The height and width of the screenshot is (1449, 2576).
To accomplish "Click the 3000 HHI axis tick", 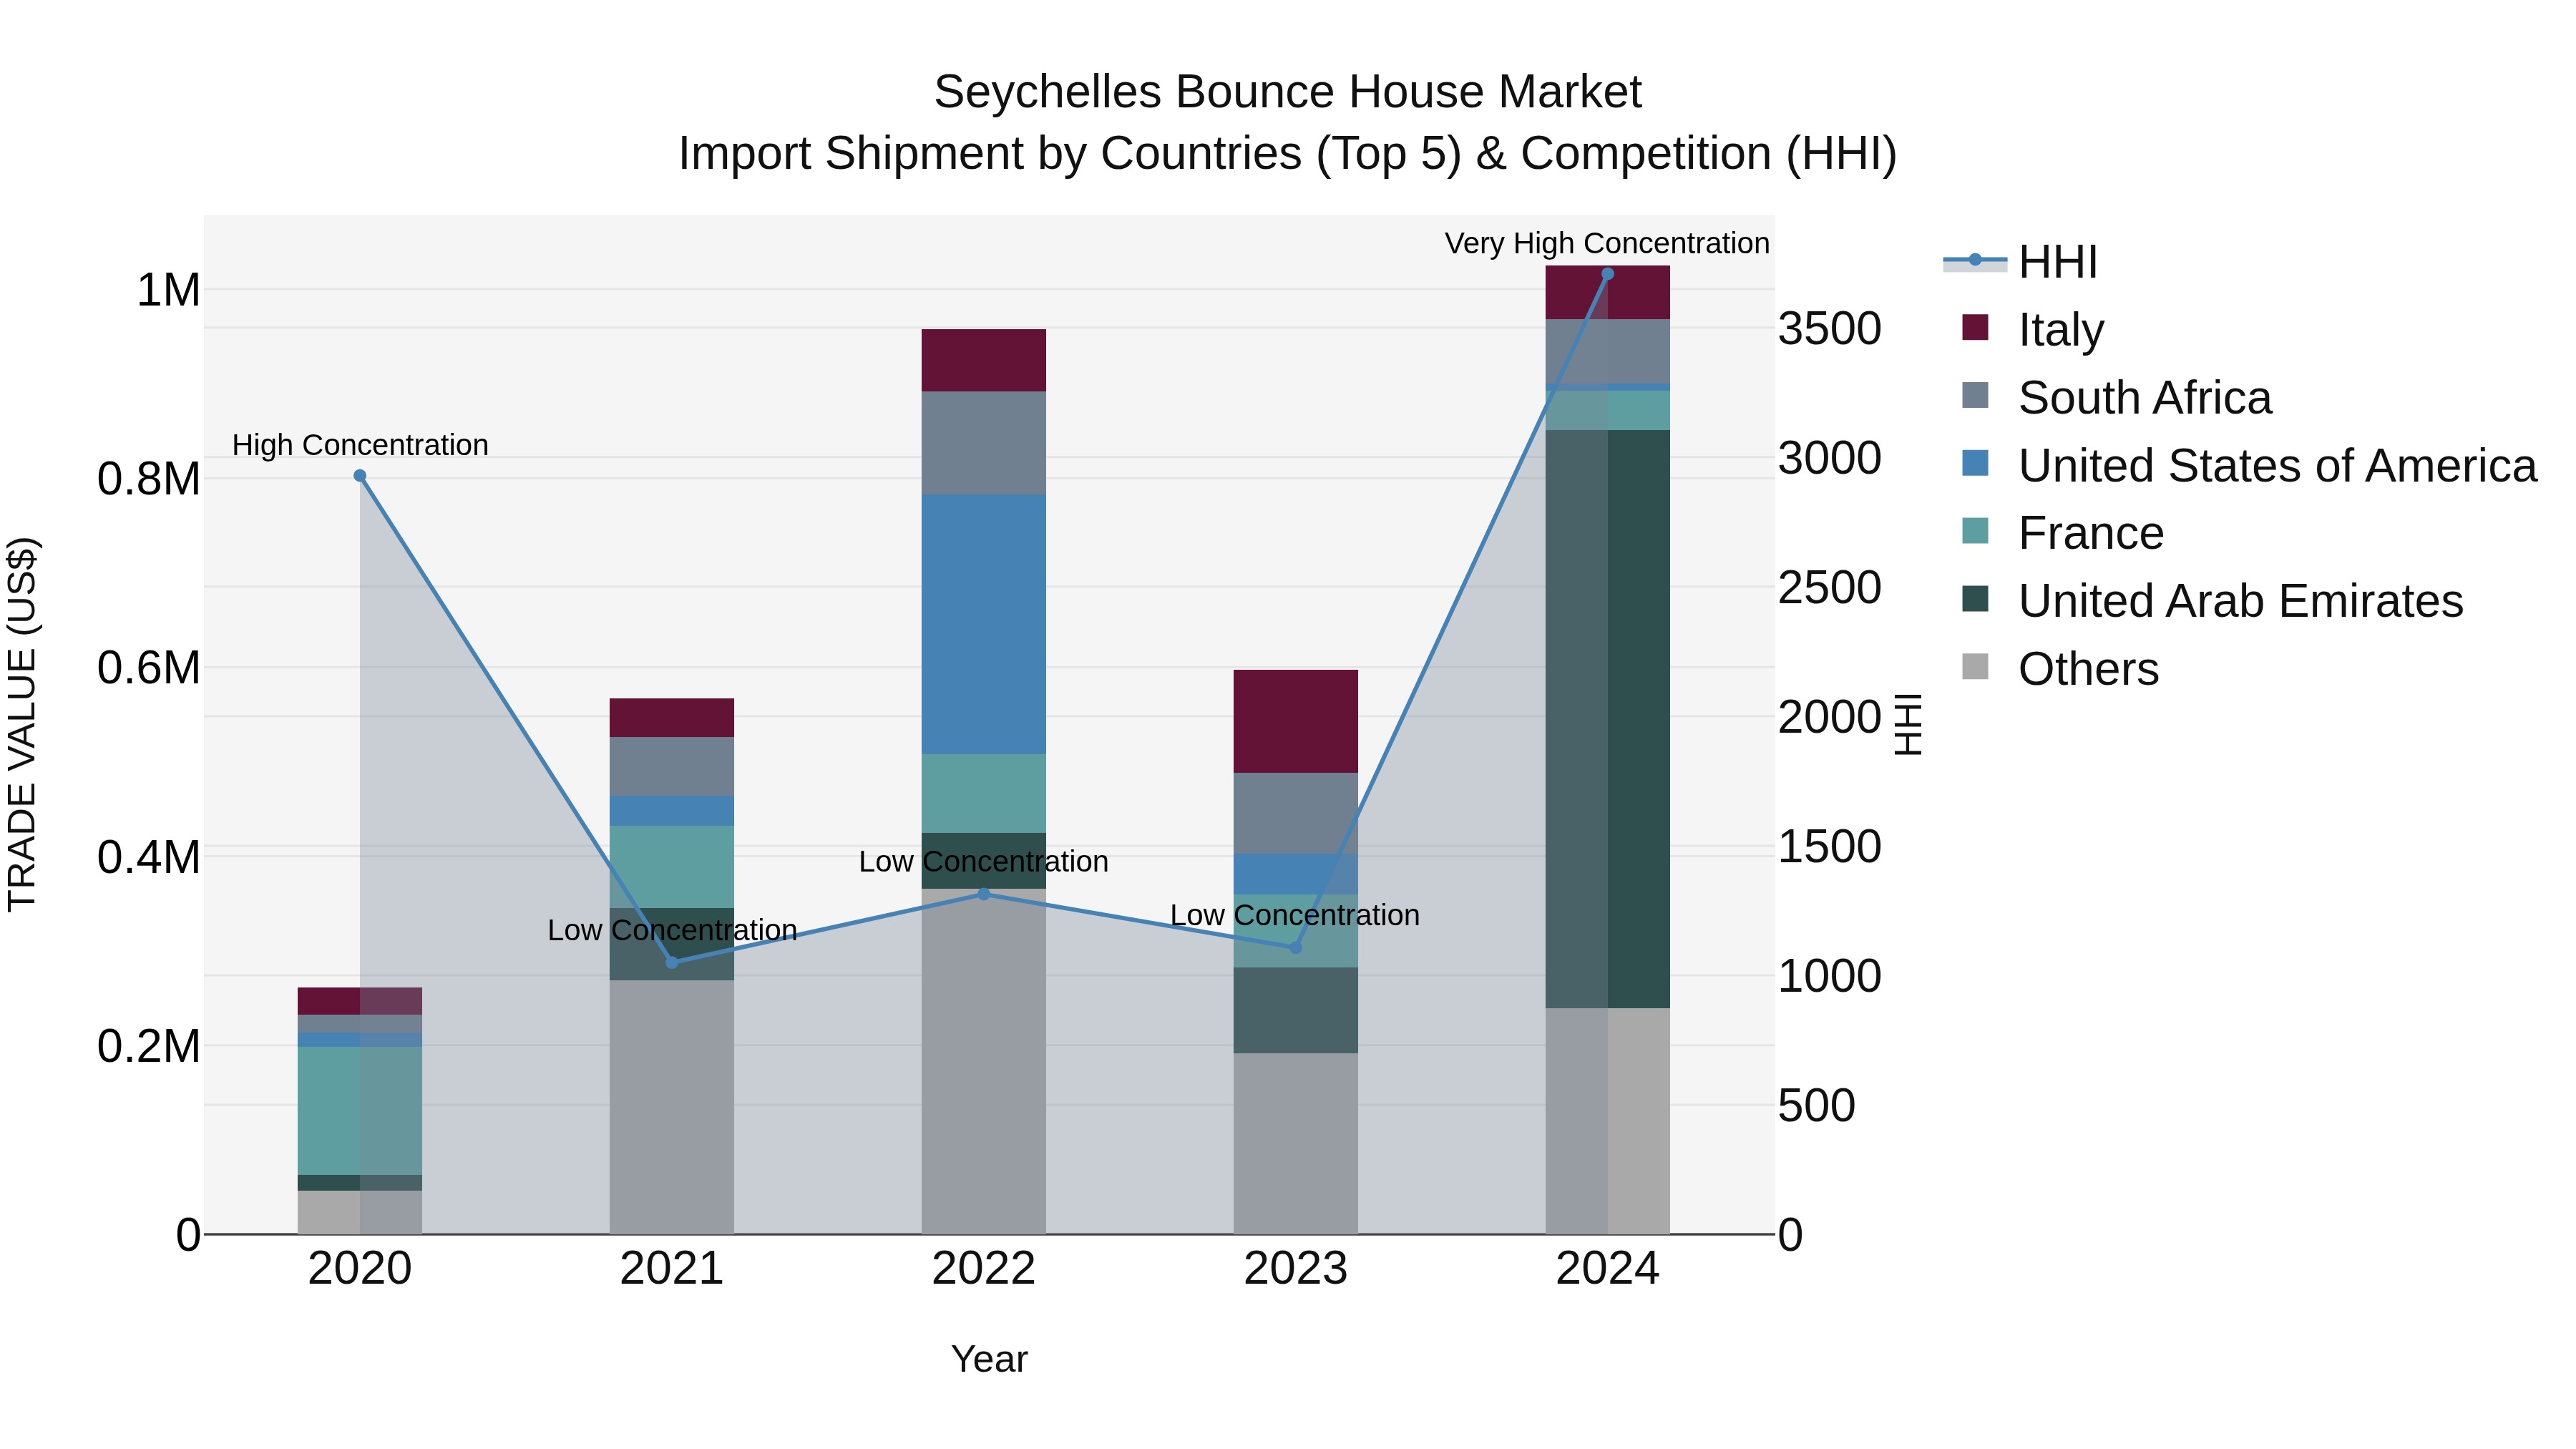I will pos(1830,458).
